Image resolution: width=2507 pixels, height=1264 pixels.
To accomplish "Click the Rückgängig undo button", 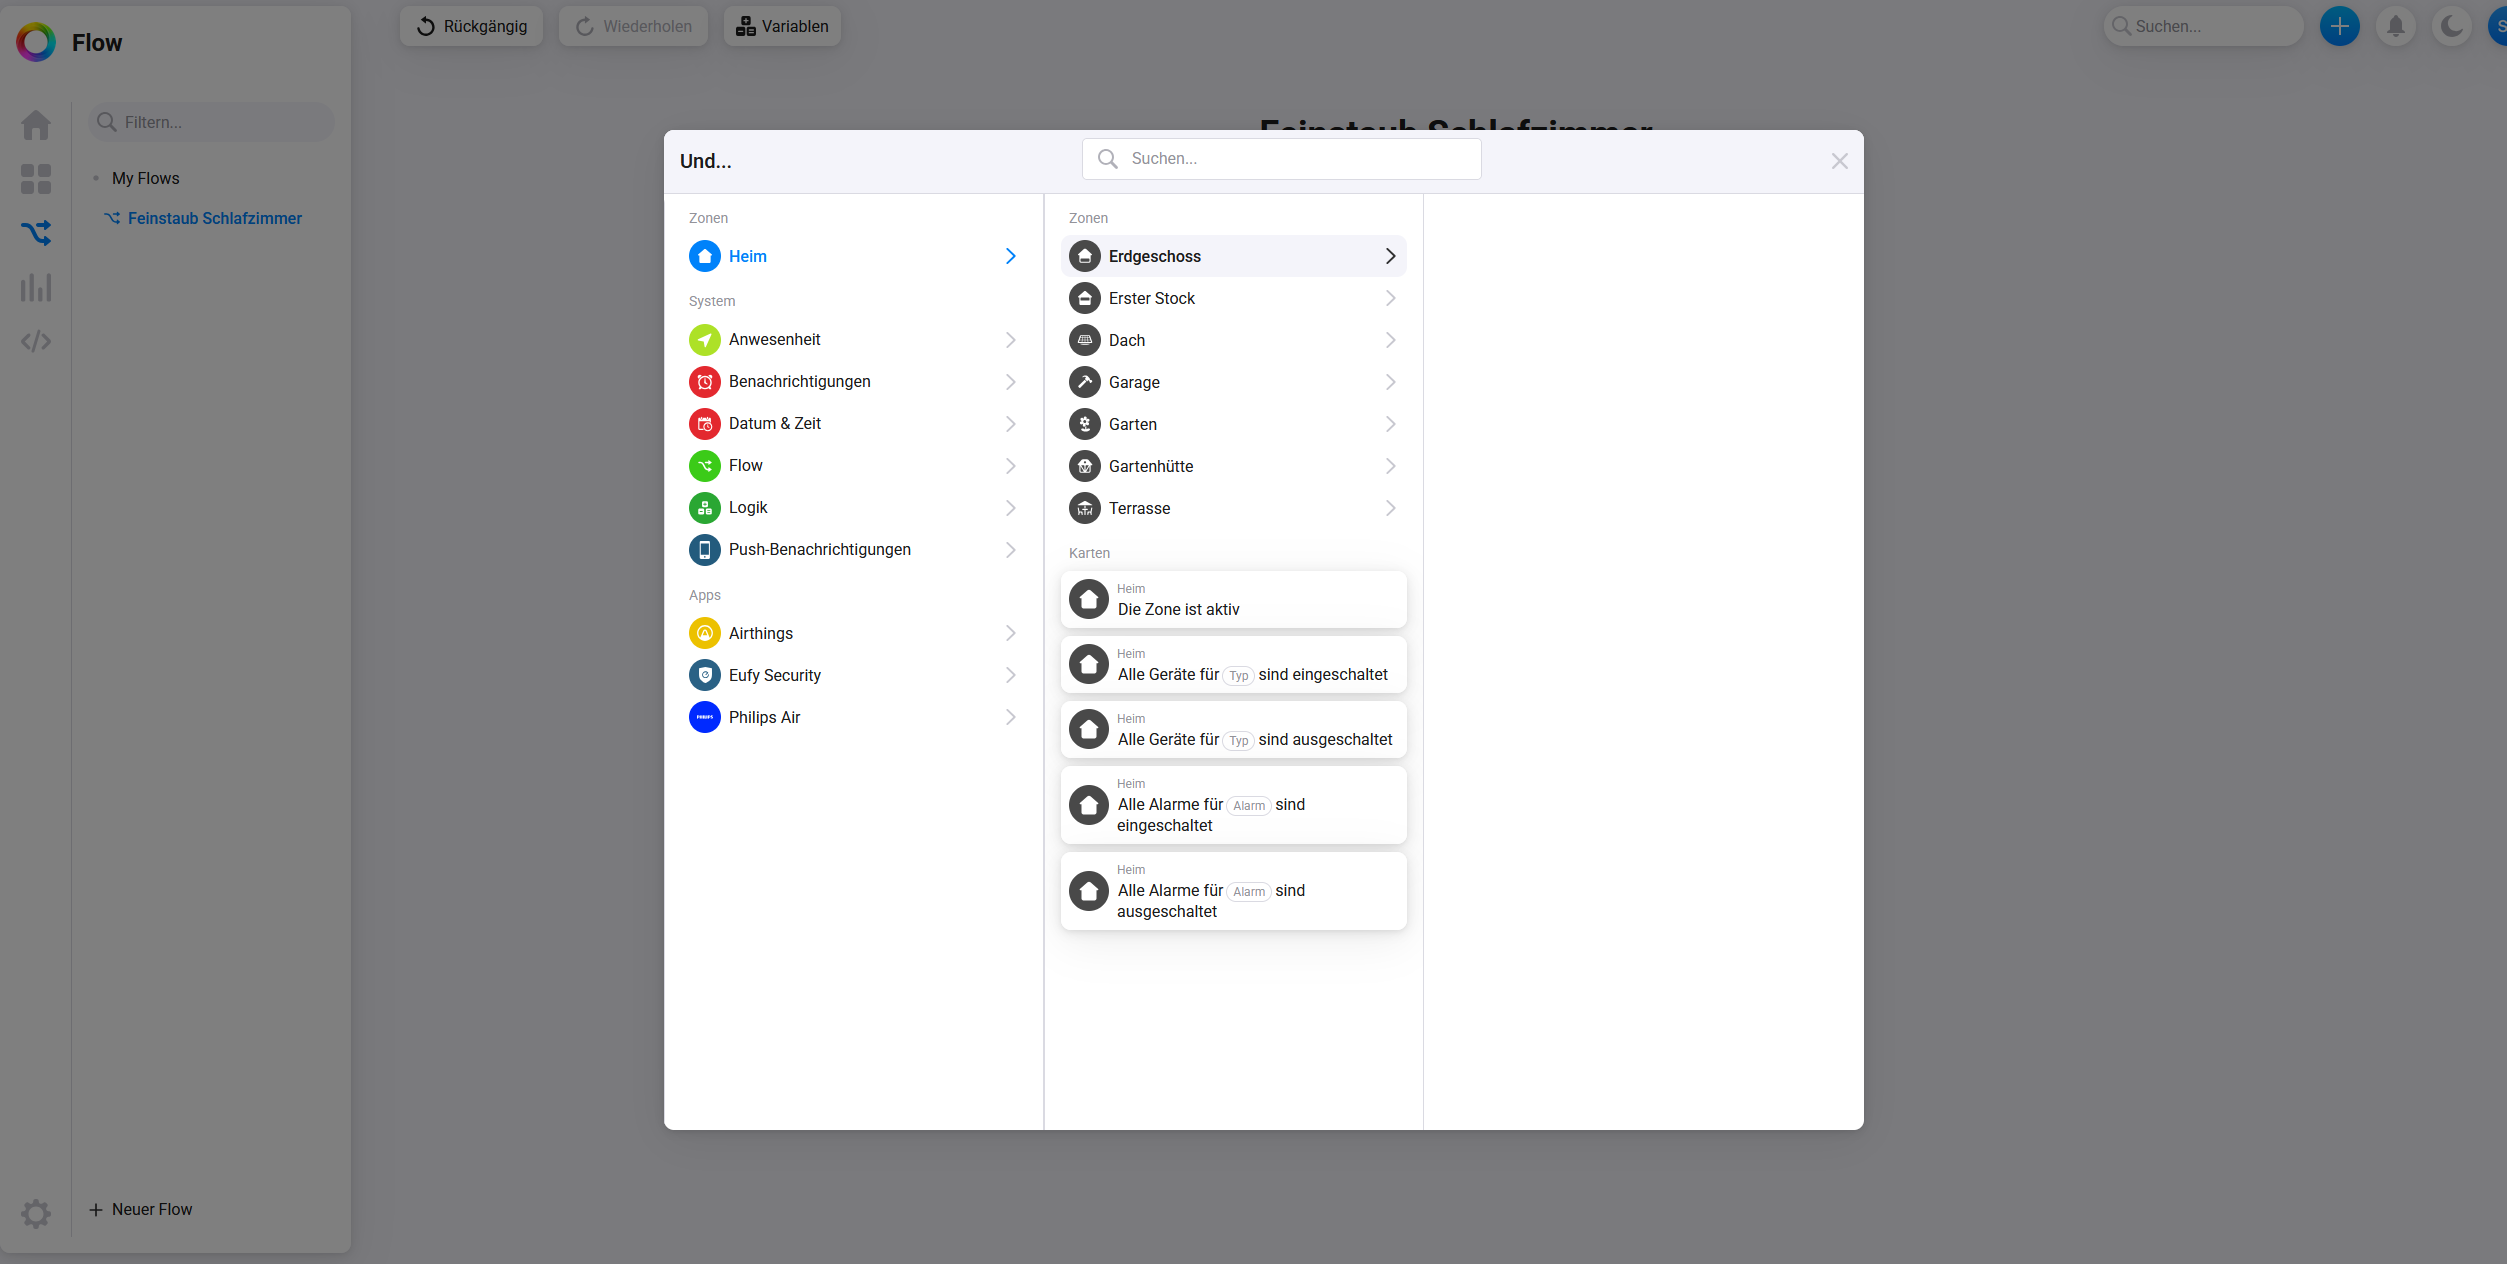I will coord(471,26).
